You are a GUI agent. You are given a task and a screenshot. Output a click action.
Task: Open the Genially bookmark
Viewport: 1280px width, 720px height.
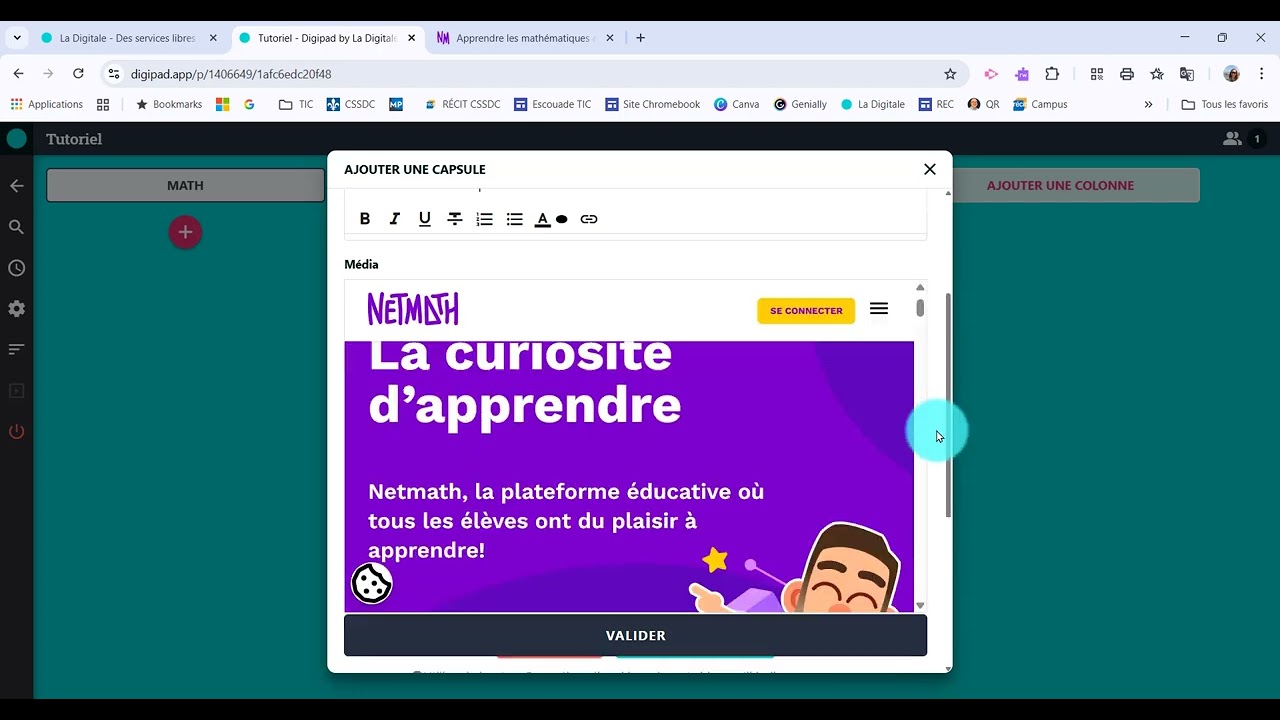tap(800, 104)
